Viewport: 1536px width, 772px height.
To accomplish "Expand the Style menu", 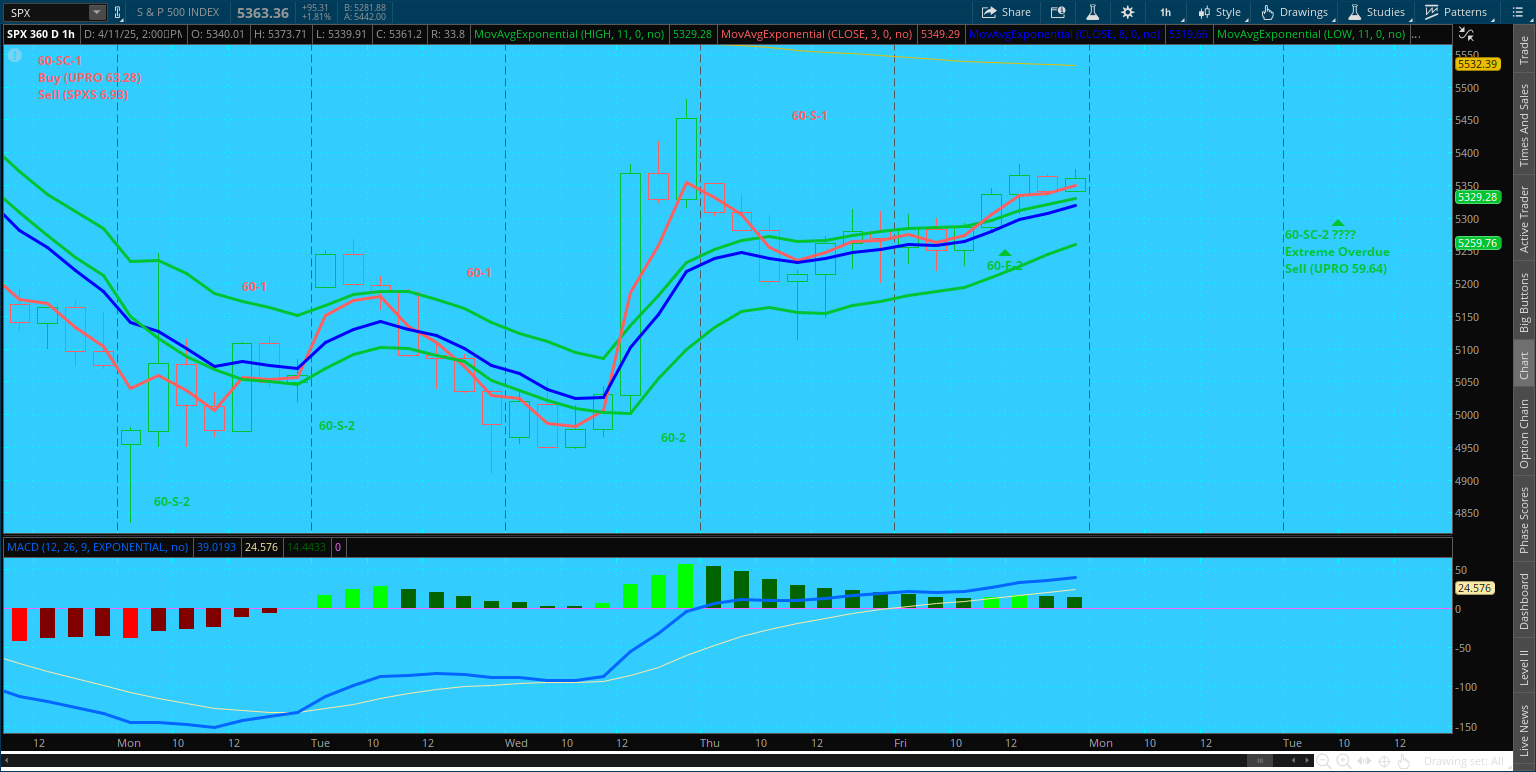I will pos(1219,12).
